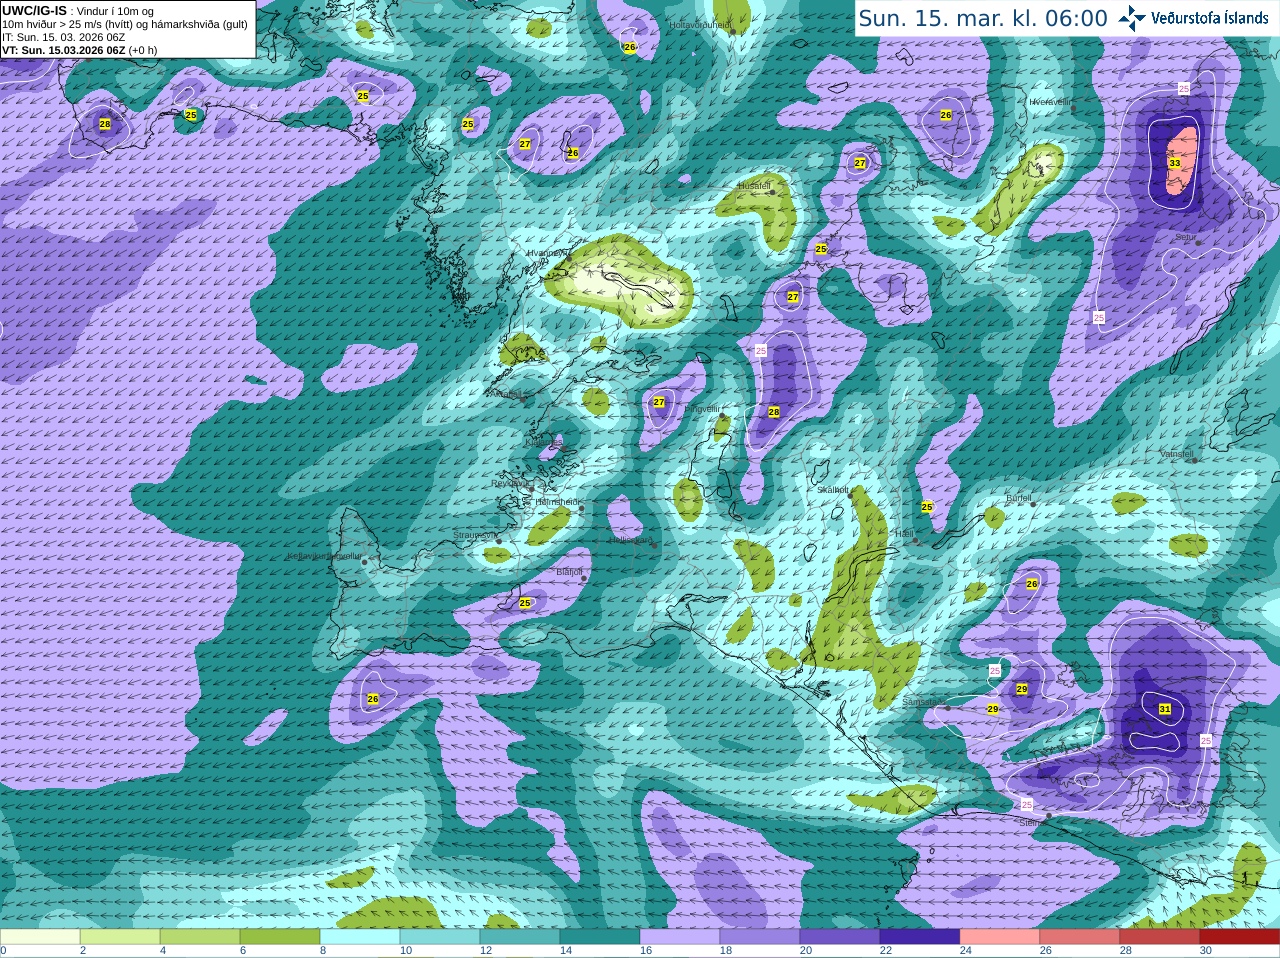
Task: Click the Húsafell station label
Action: point(754,186)
